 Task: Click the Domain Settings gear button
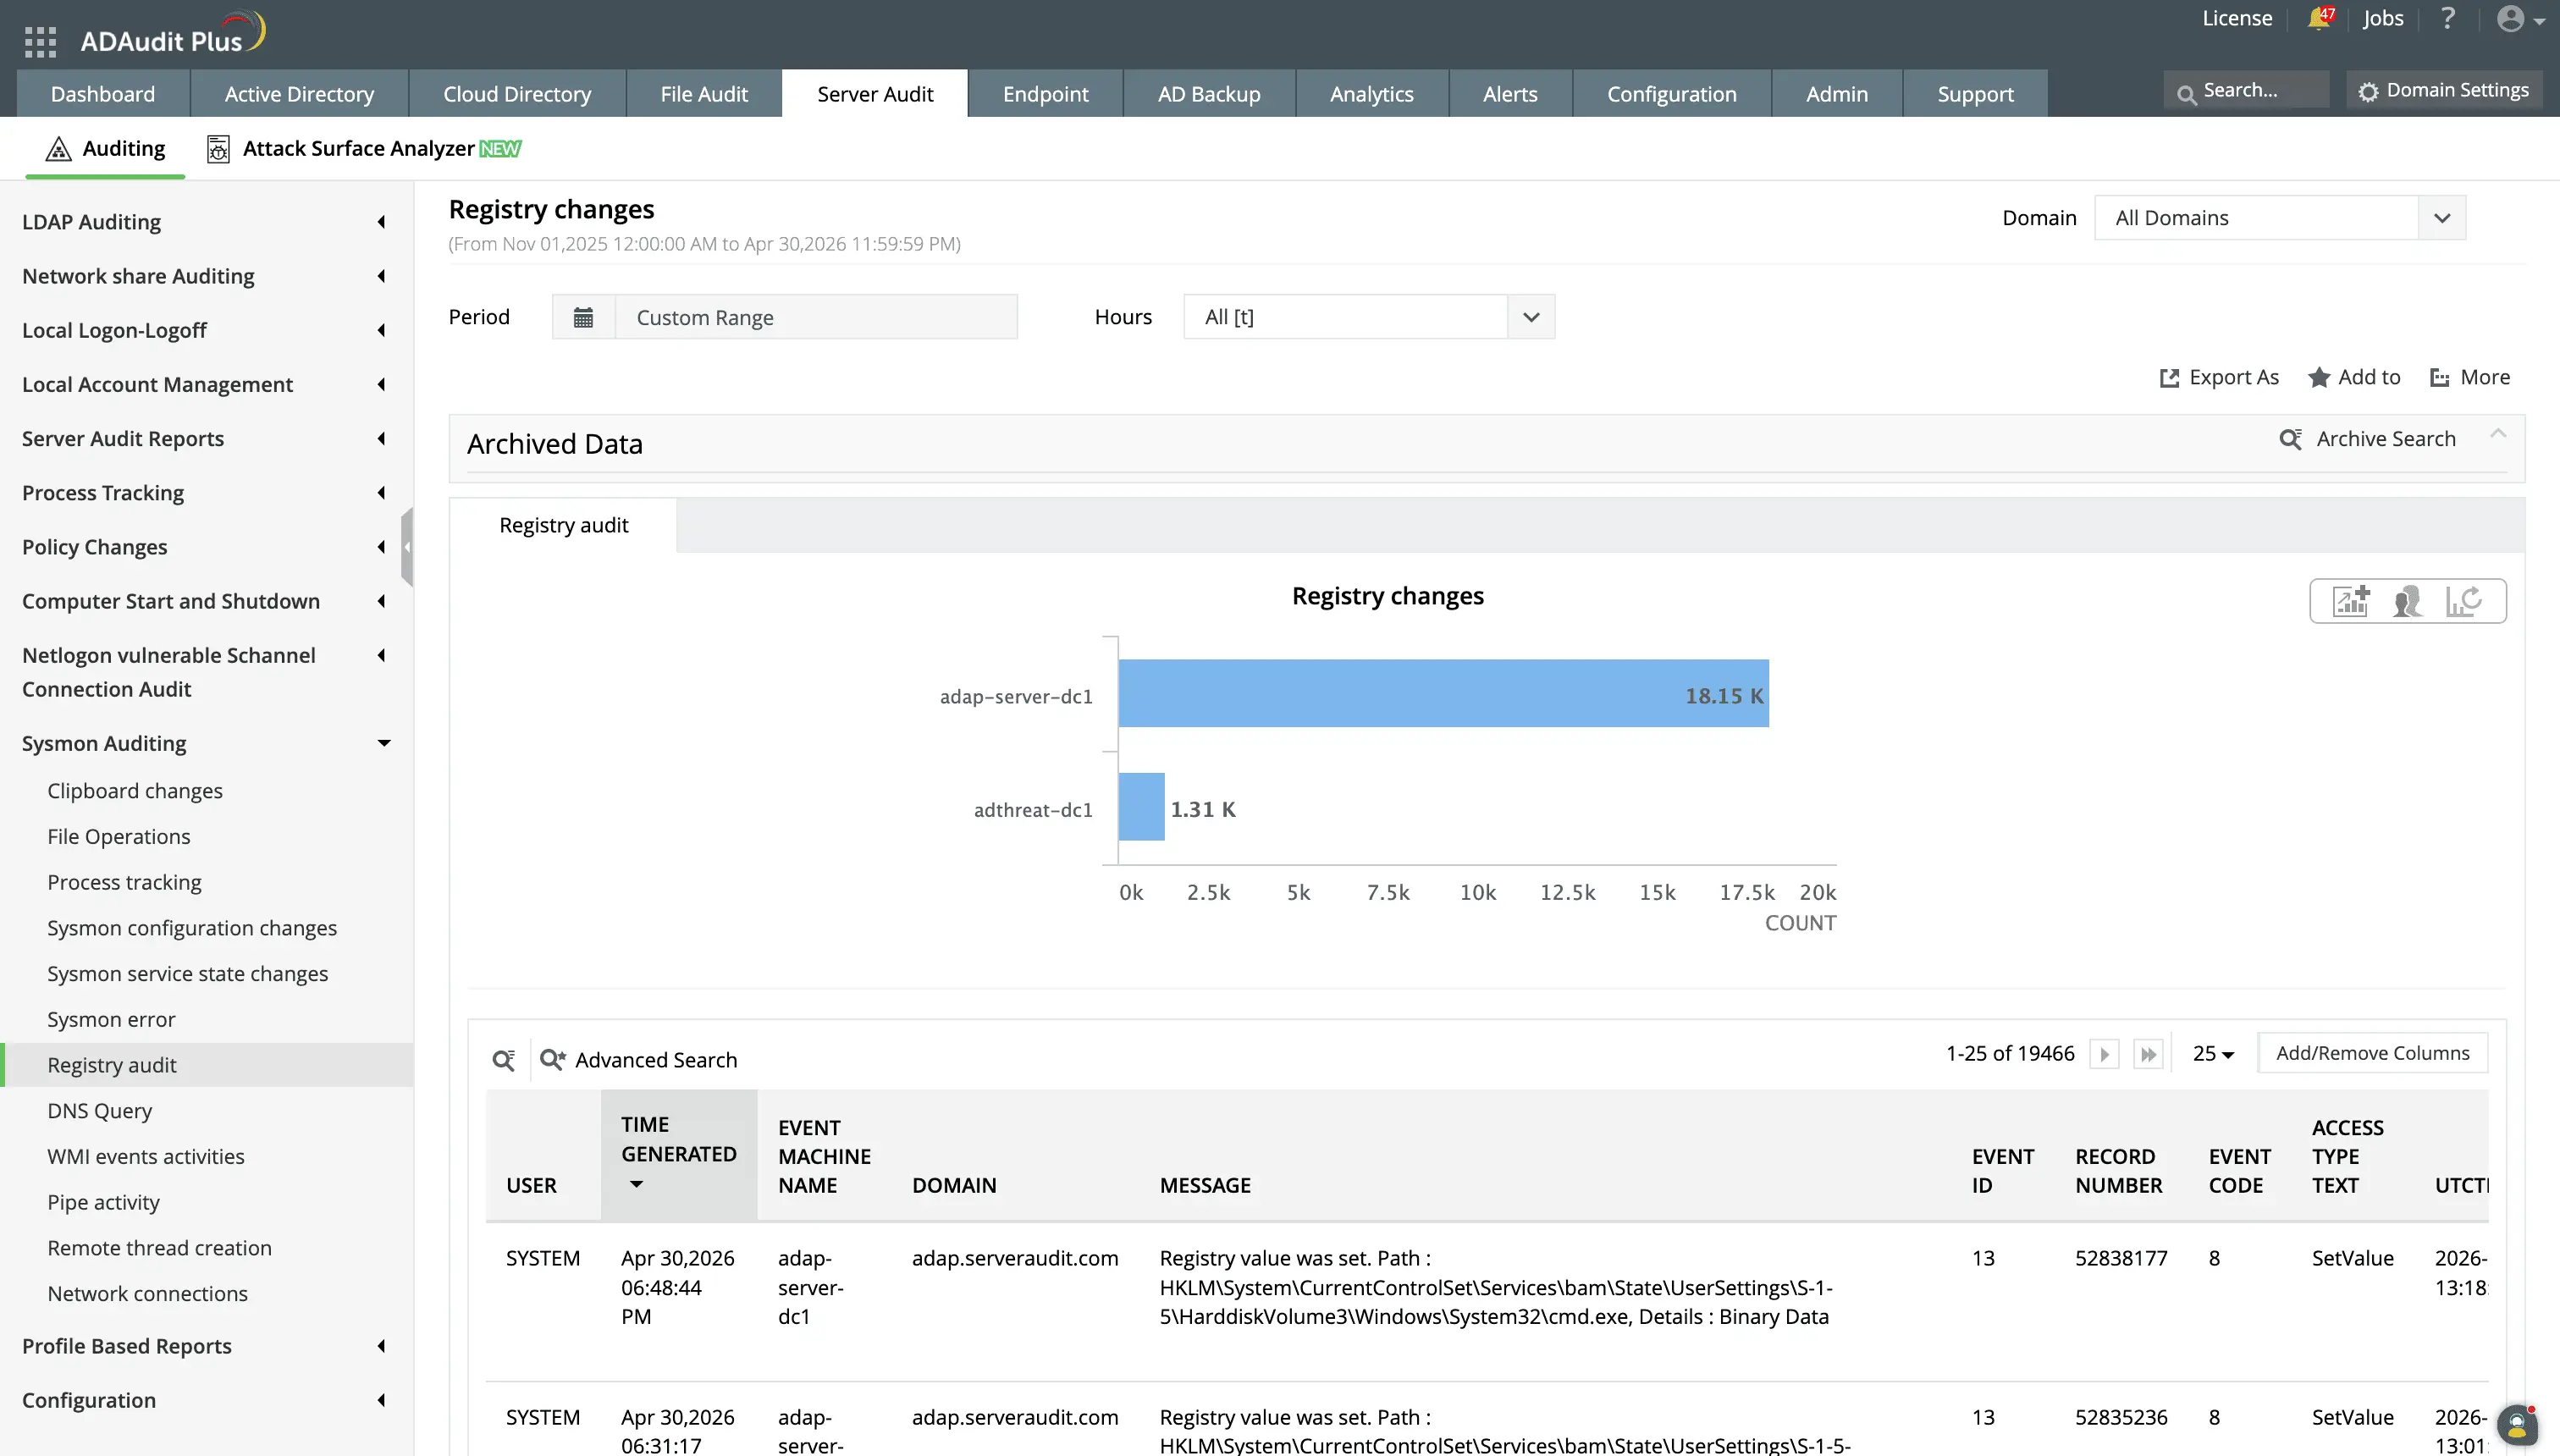click(2443, 90)
